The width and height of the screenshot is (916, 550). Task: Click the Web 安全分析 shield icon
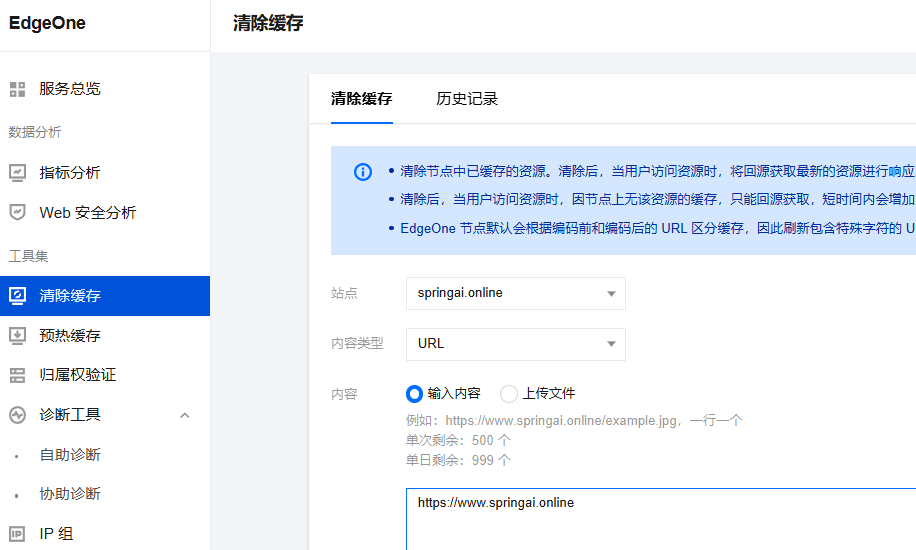click(17, 212)
